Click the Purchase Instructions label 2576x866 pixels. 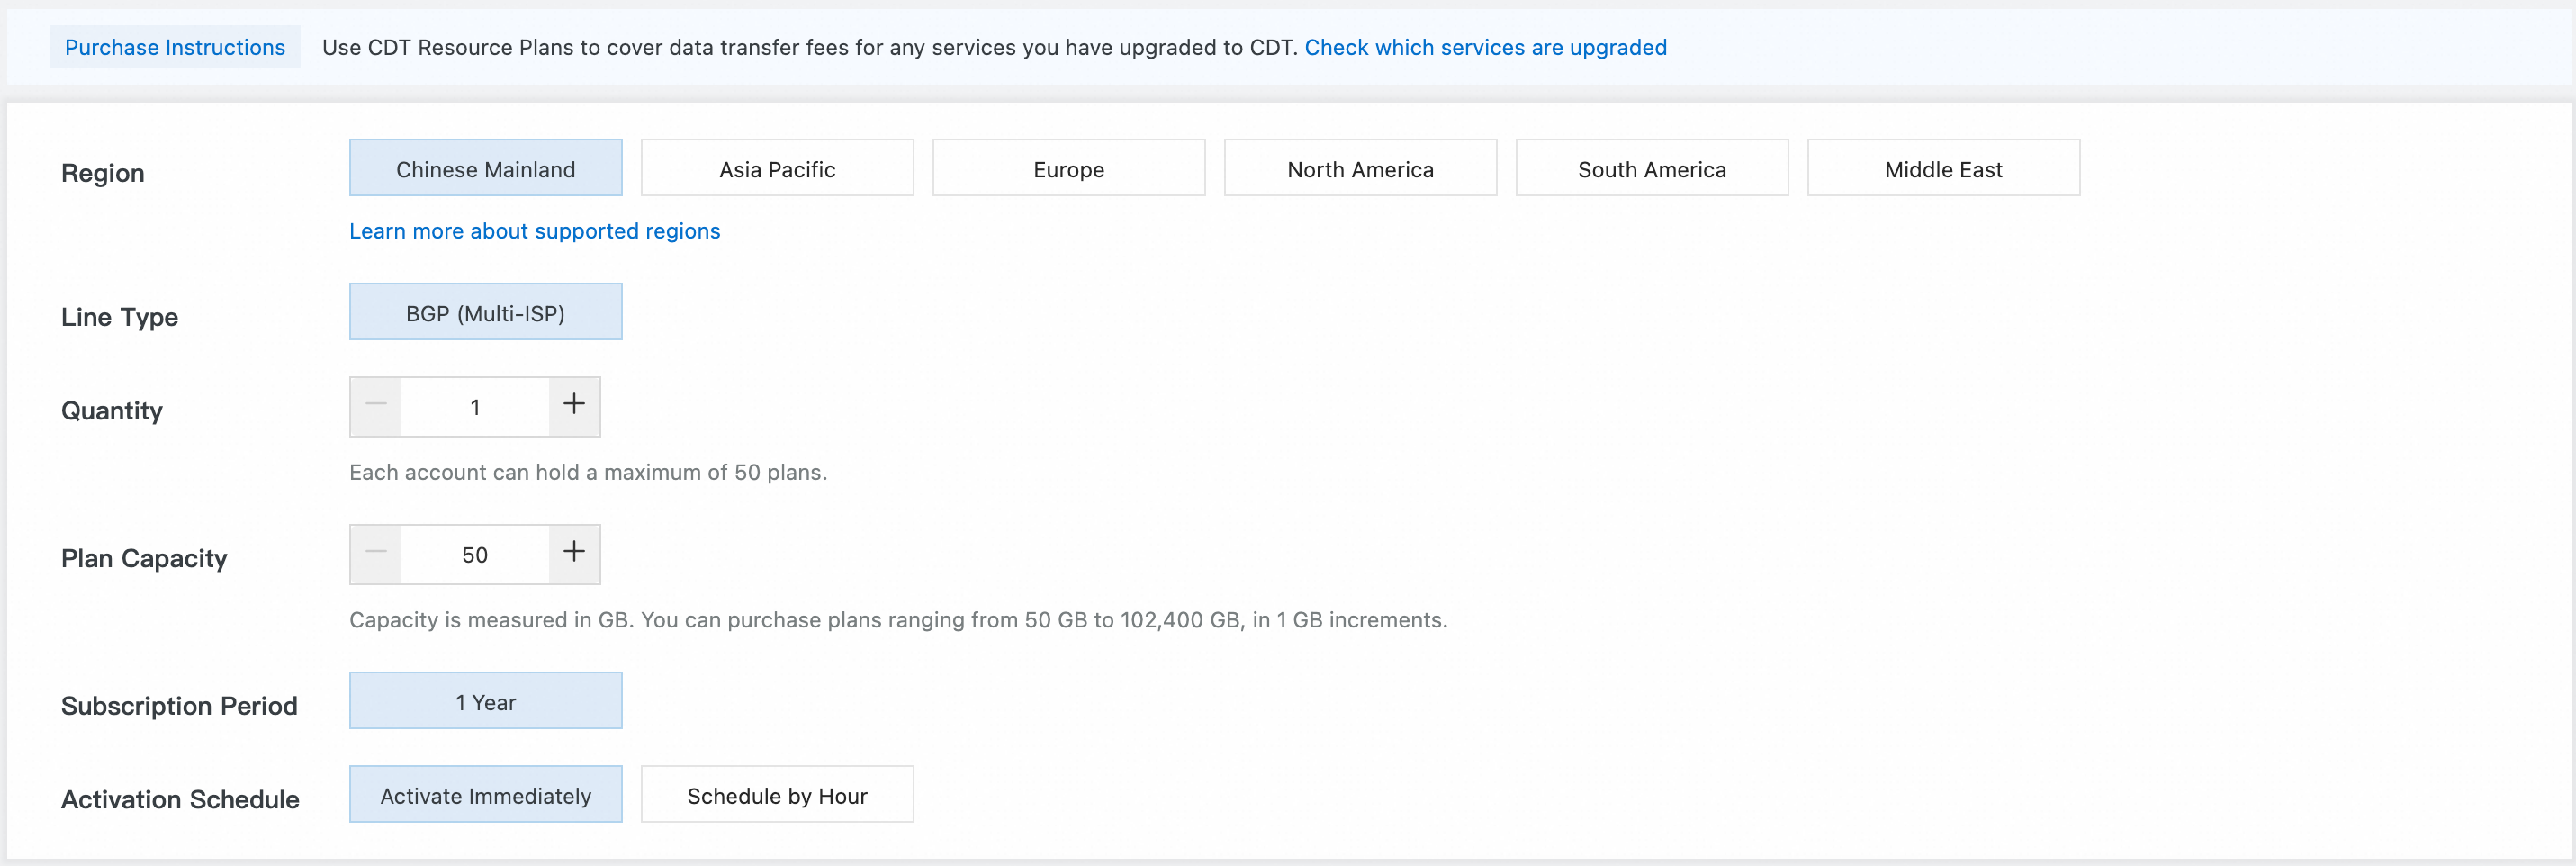click(x=175, y=47)
